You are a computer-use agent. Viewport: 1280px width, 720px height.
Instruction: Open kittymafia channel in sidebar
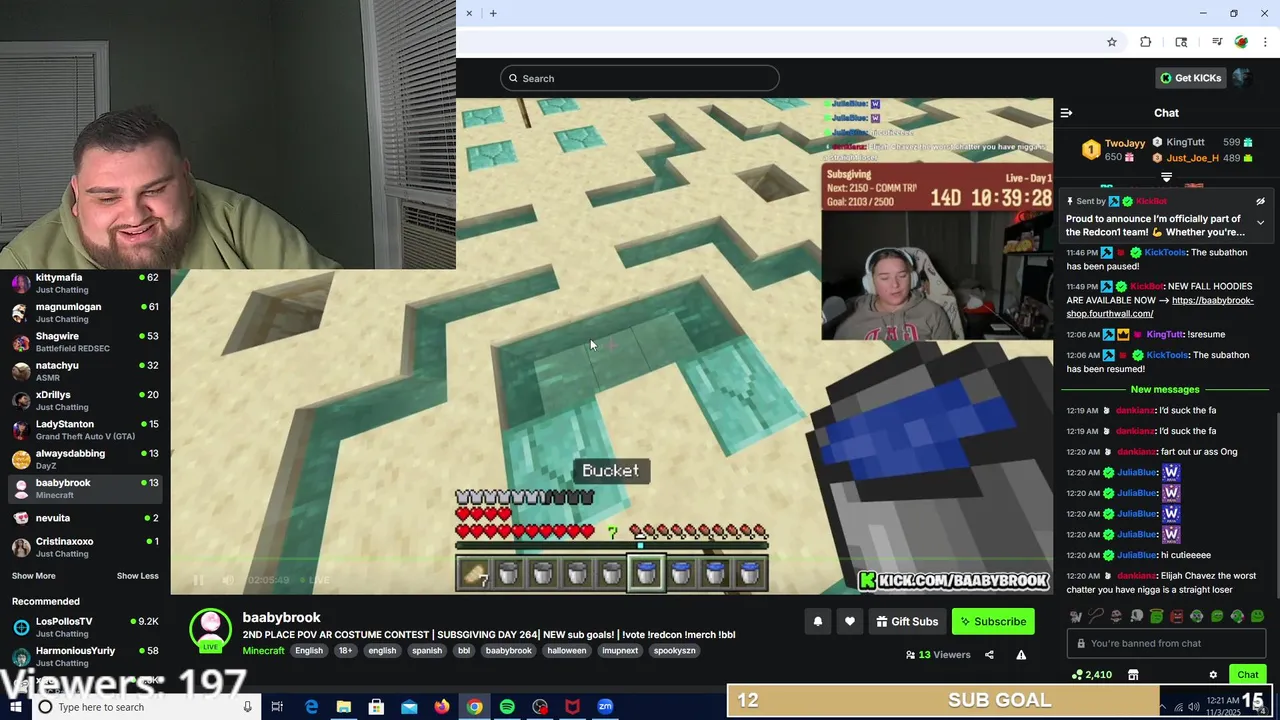[85, 283]
